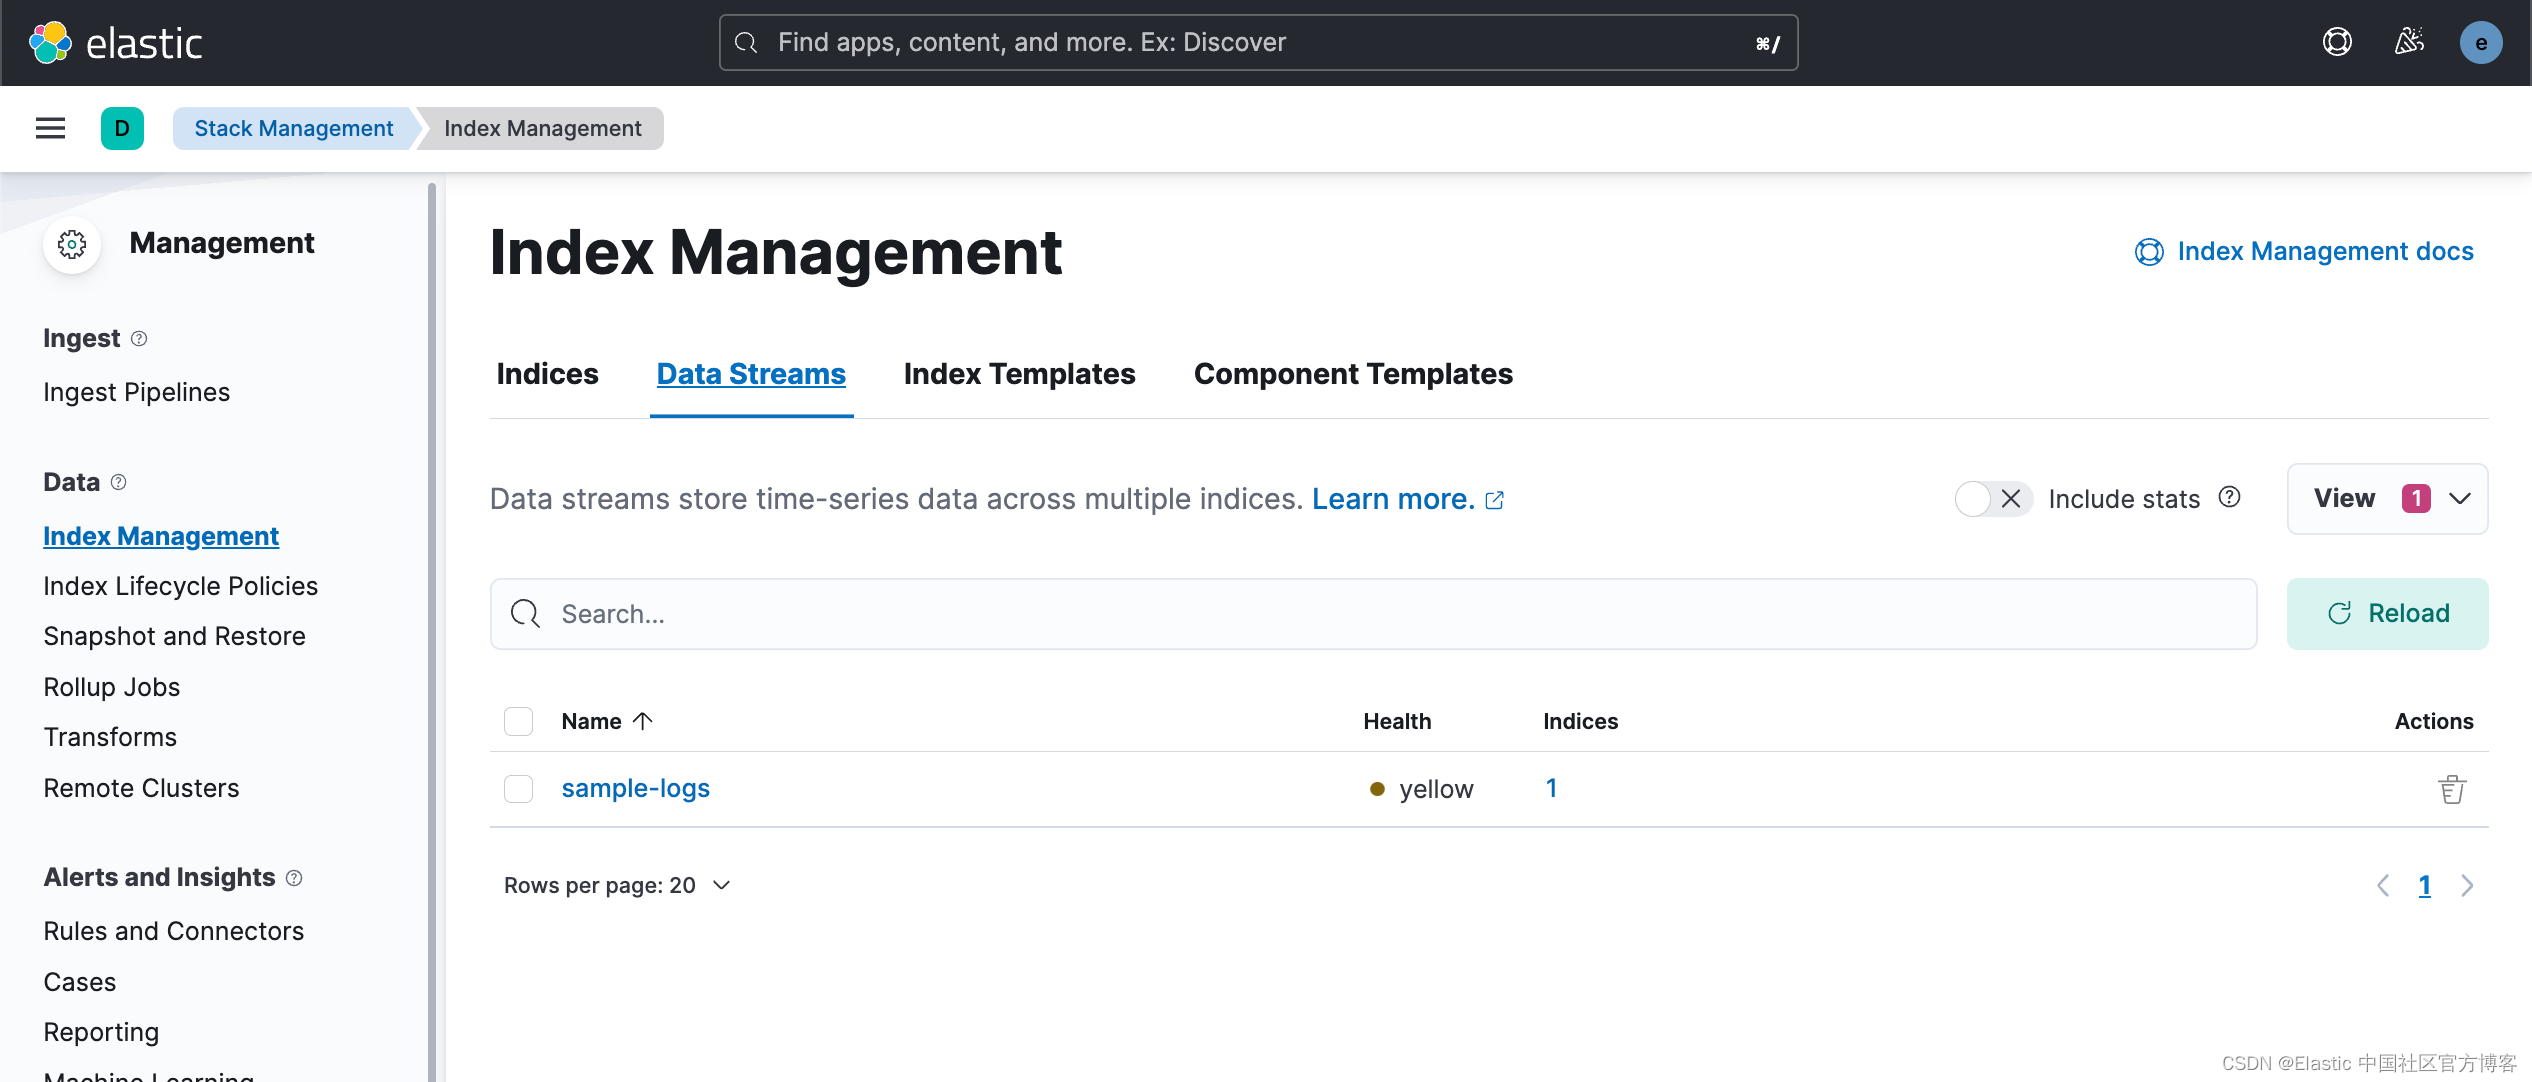Toggle the Include stats switch

1992,498
